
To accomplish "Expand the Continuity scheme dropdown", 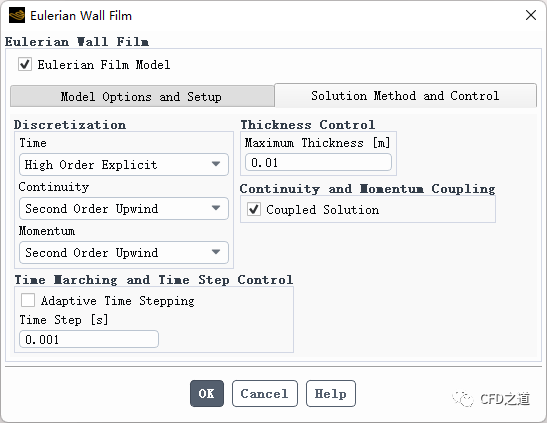I will pyautogui.click(x=124, y=209).
